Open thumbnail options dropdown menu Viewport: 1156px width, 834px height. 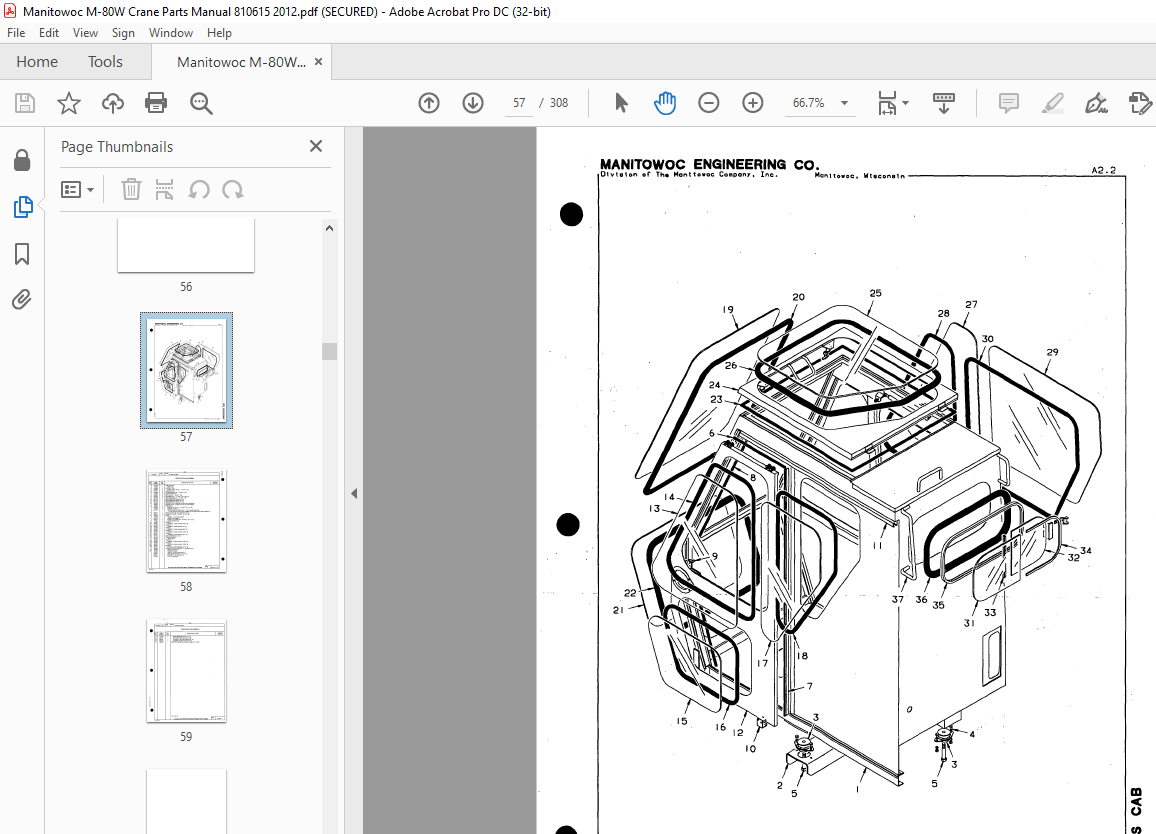(x=77, y=190)
